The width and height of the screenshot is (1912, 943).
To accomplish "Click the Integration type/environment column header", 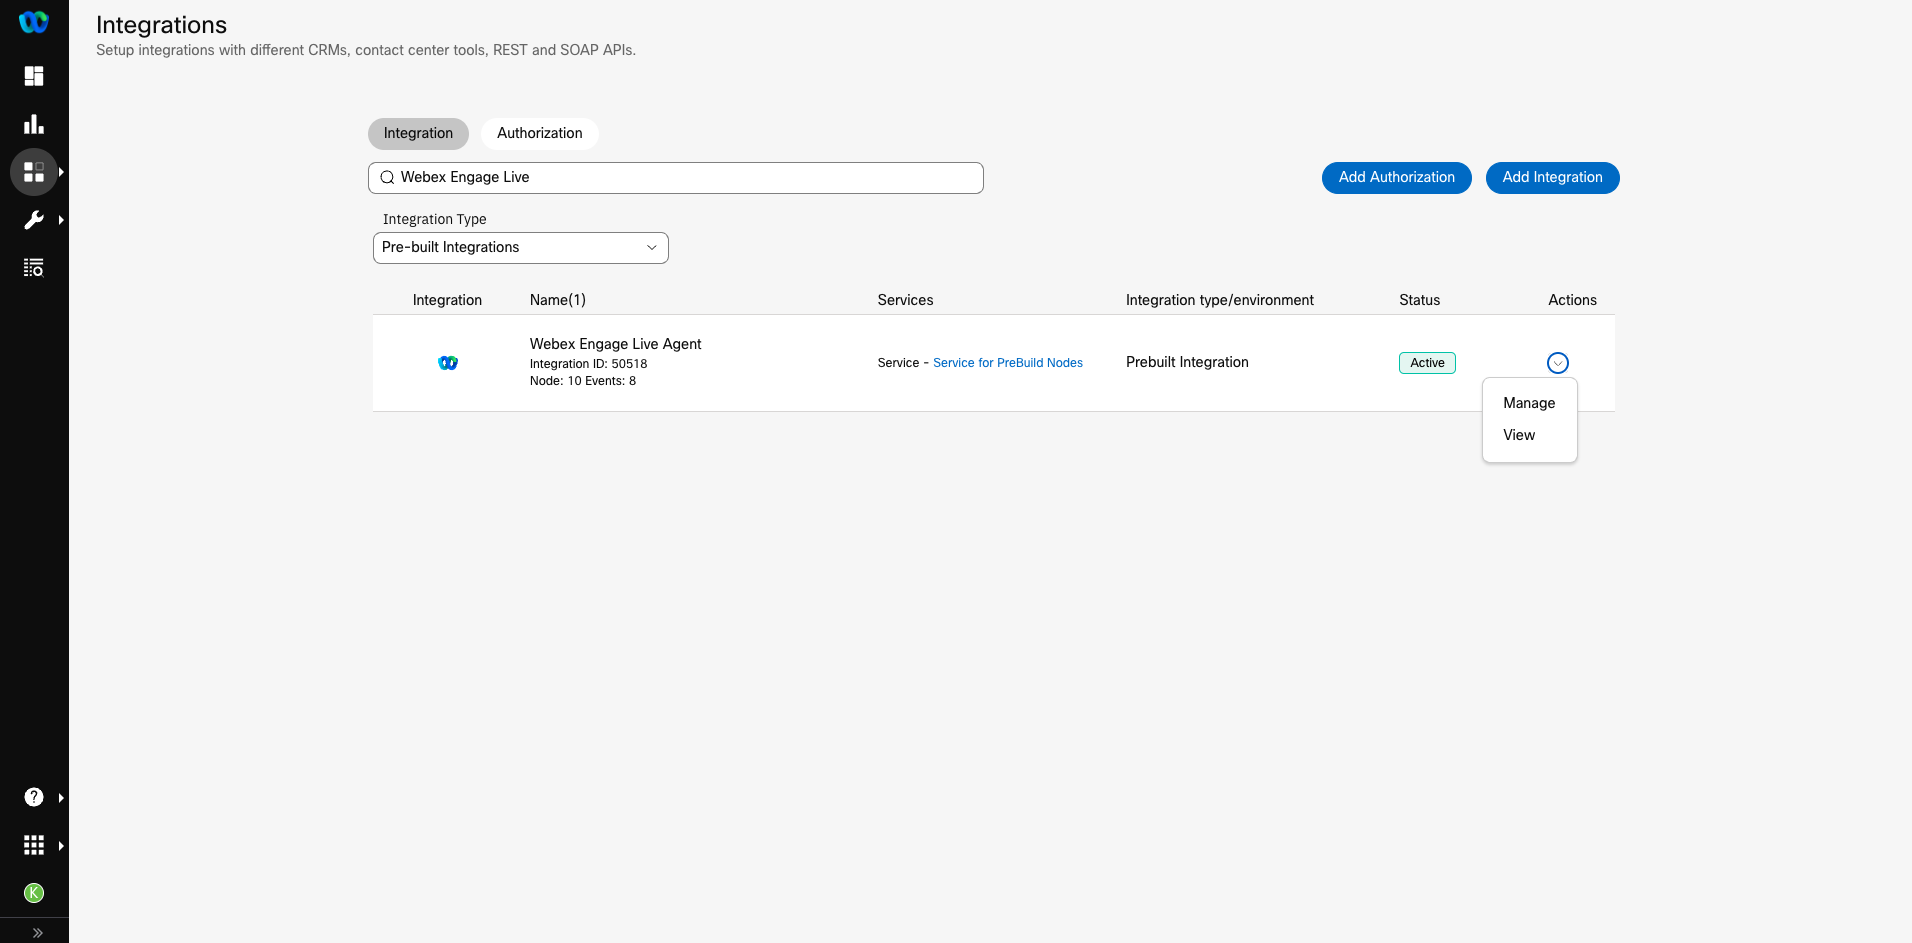I will click(1220, 300).
